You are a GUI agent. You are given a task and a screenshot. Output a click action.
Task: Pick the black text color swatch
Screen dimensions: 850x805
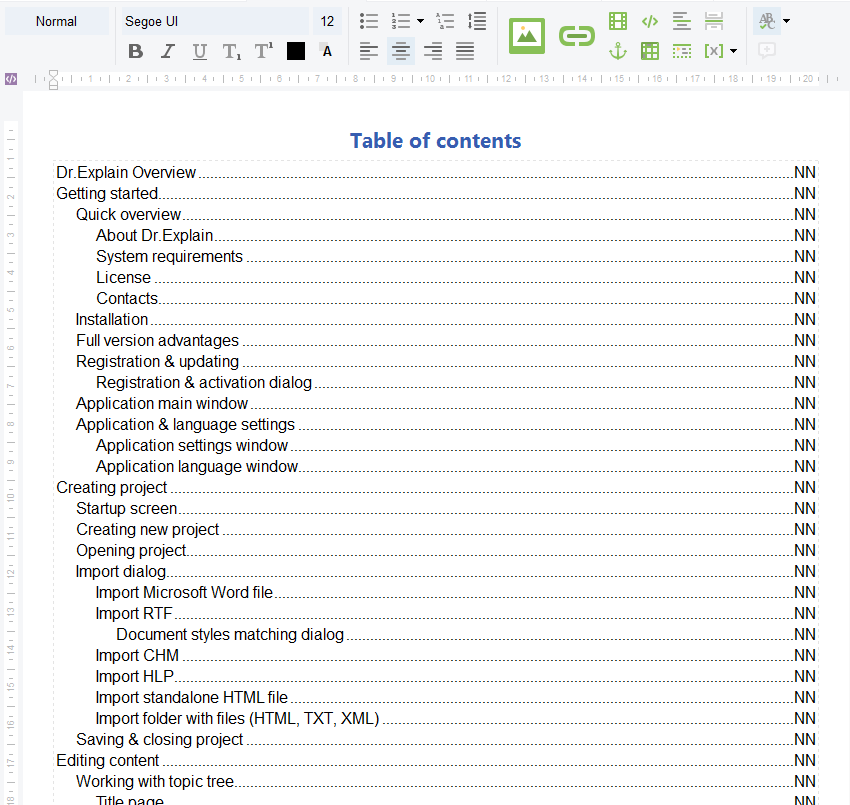(296, 51)
